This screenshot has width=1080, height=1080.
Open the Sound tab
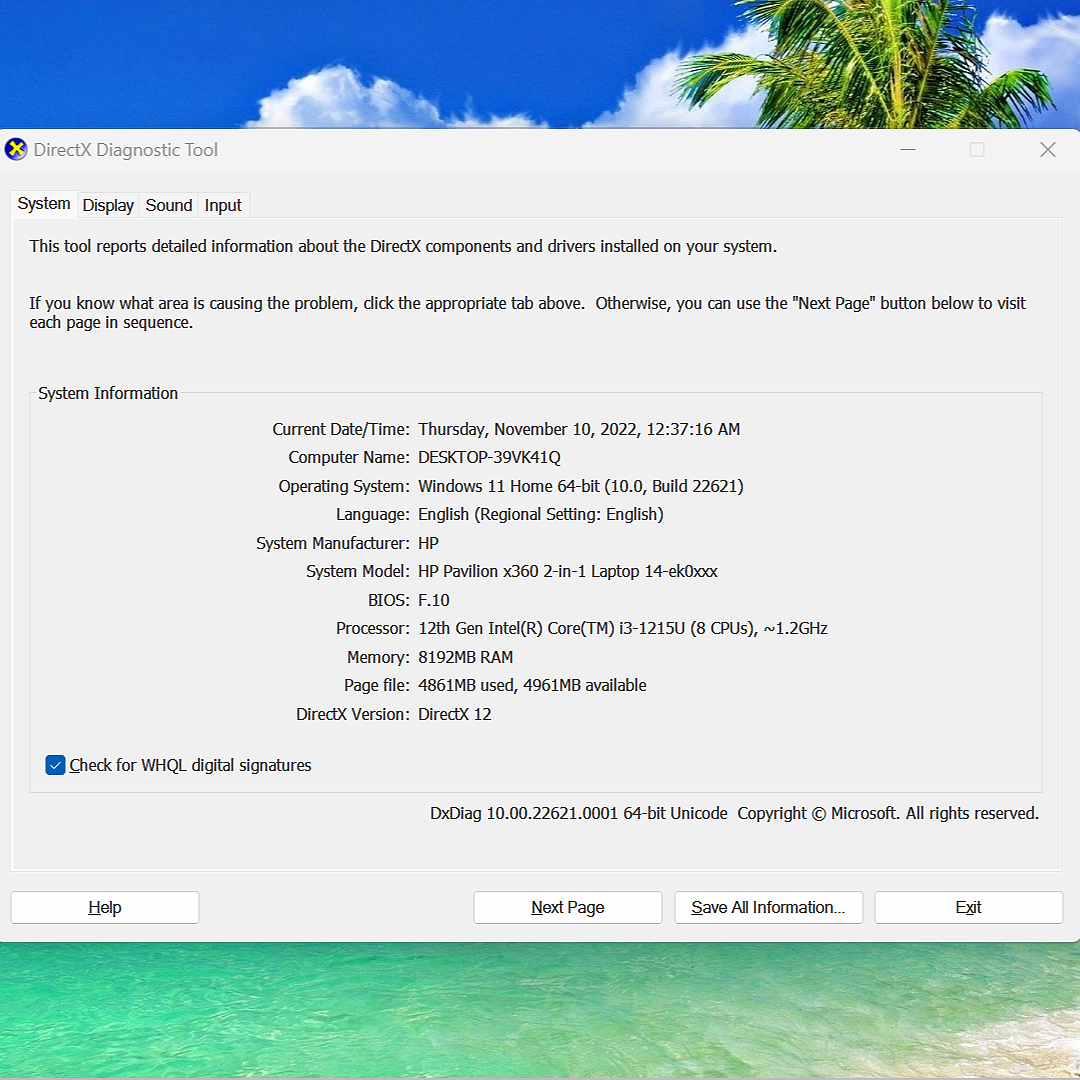[168, 205]
